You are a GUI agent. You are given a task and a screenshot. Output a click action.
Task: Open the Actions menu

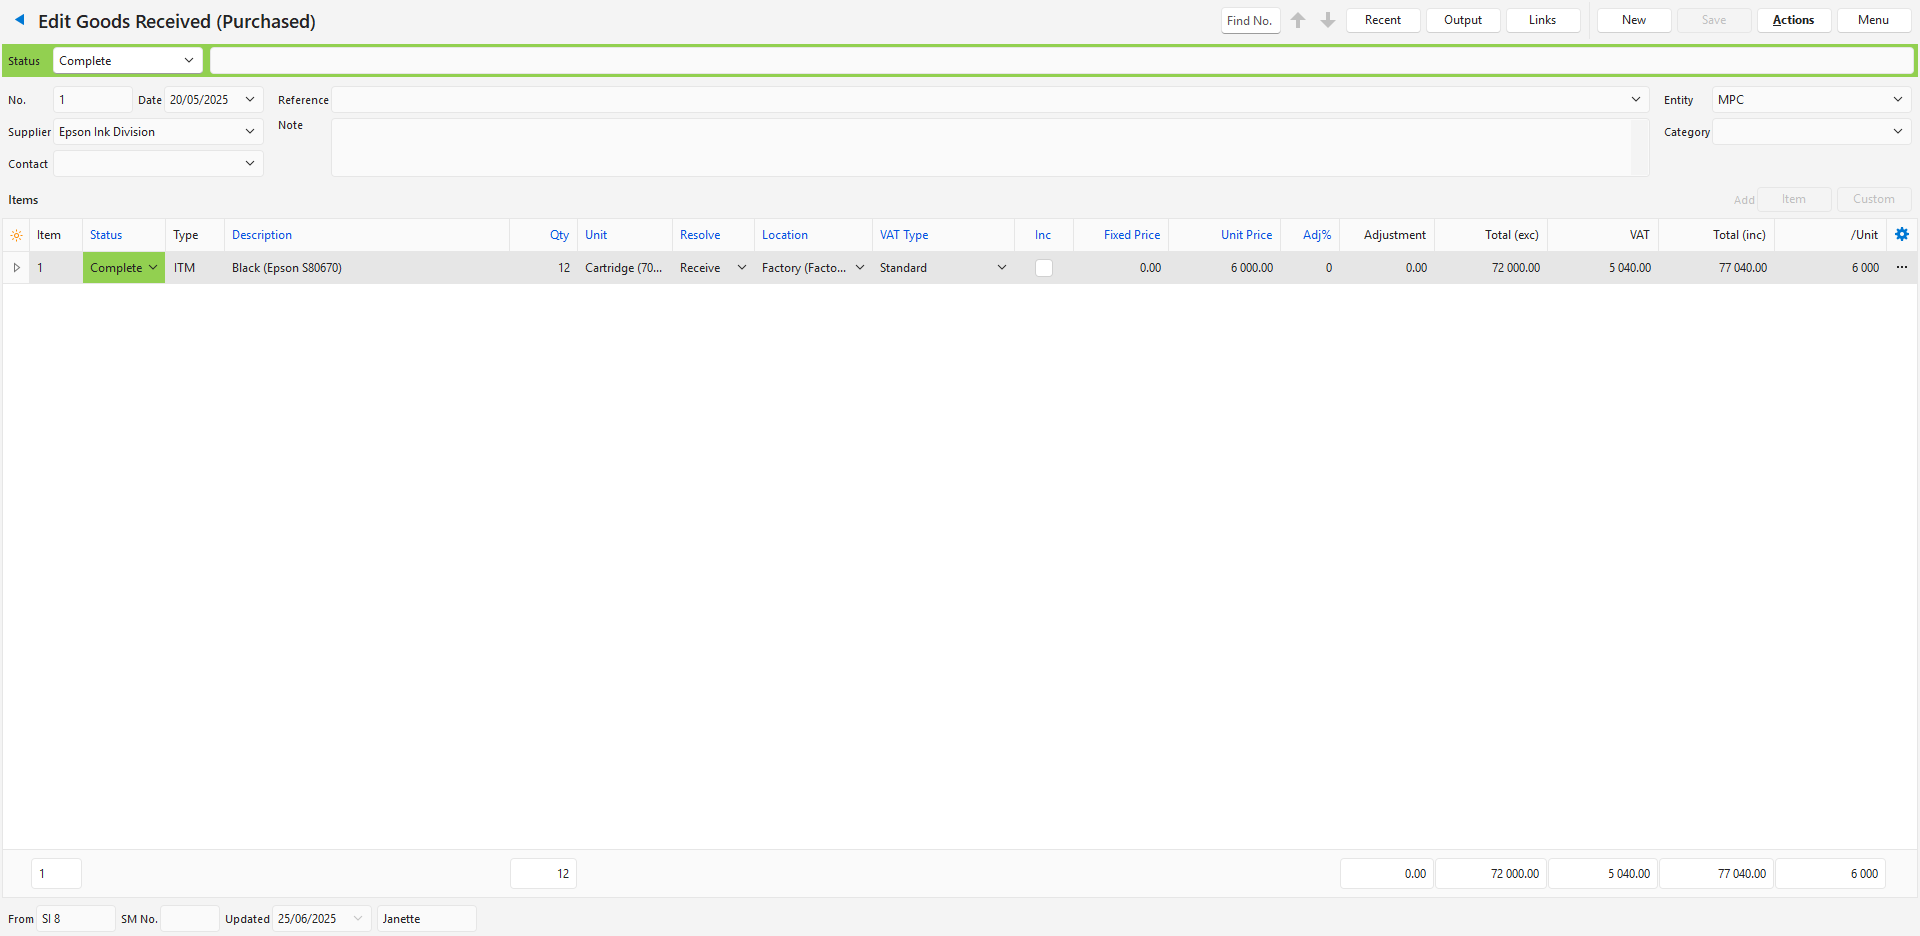[1793, 20]
